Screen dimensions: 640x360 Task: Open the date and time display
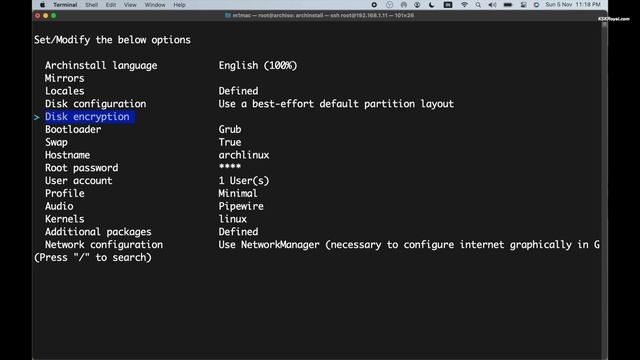click(573, 5)
